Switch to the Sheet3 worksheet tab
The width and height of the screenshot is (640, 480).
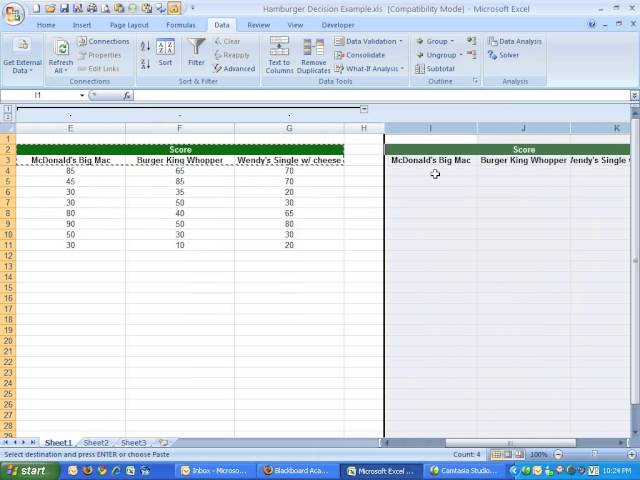pos(133,443)
